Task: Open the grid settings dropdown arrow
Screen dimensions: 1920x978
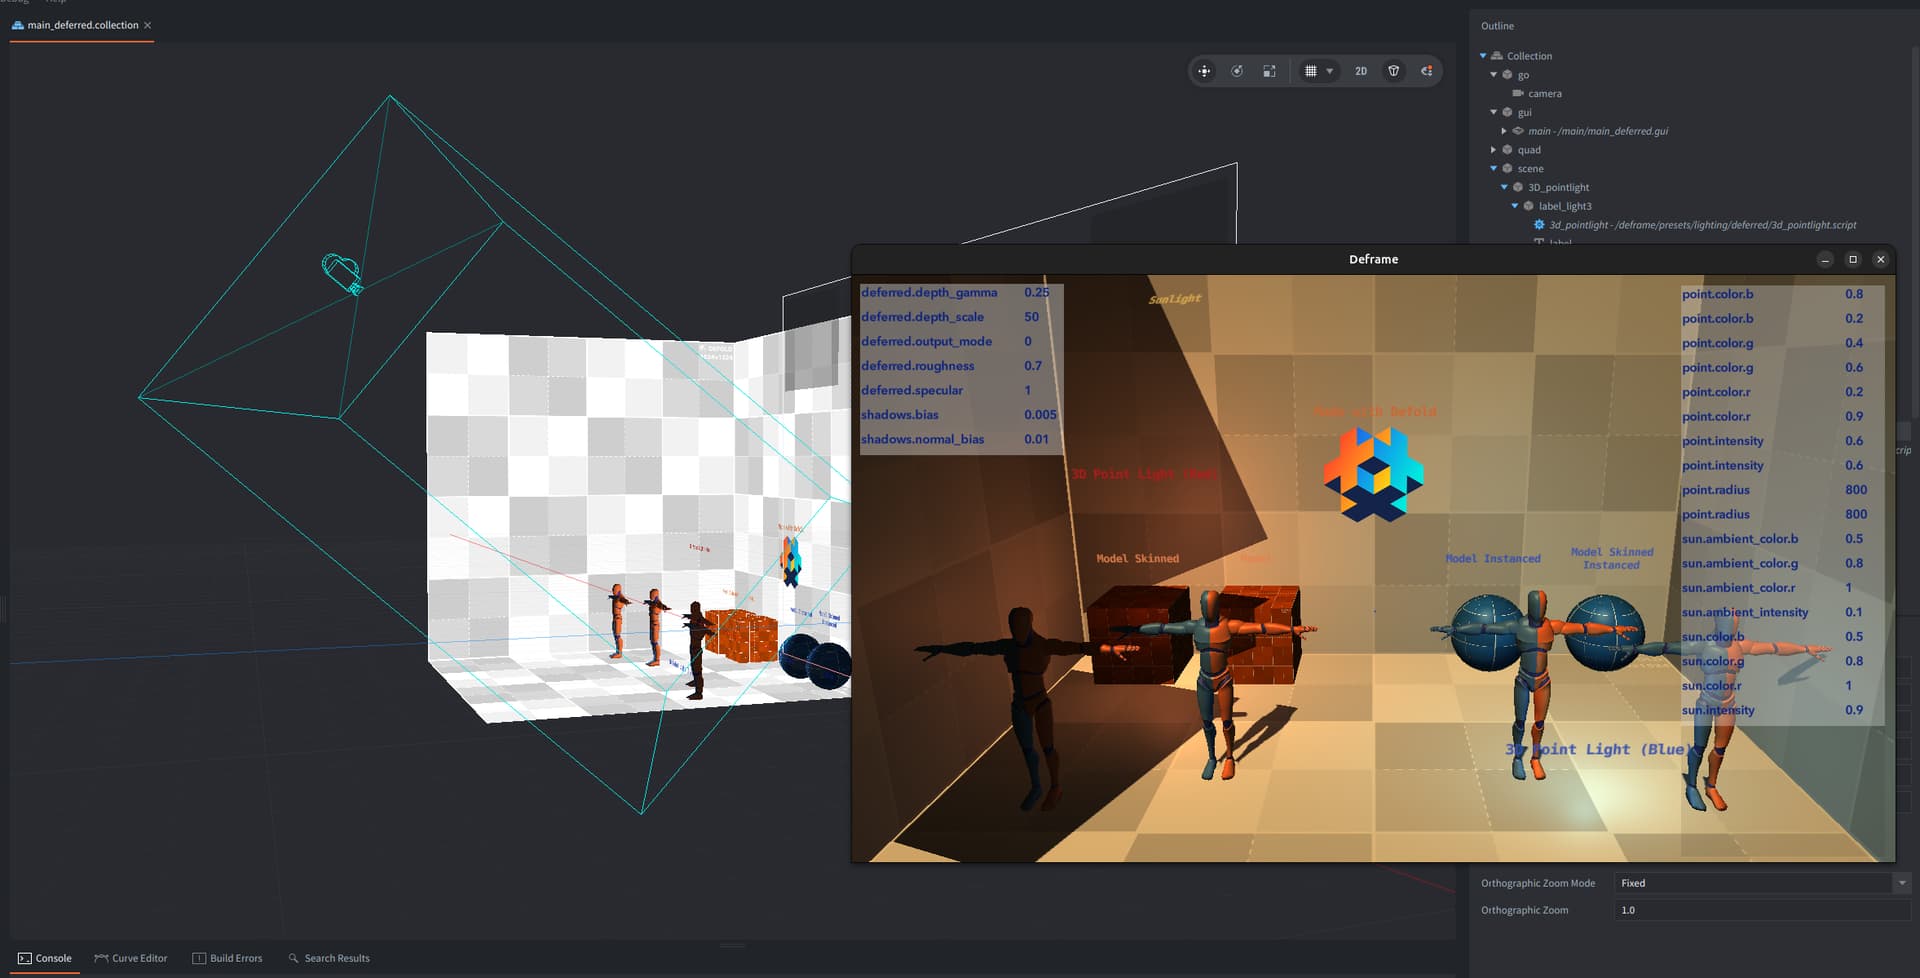Action: point(1329,71)
